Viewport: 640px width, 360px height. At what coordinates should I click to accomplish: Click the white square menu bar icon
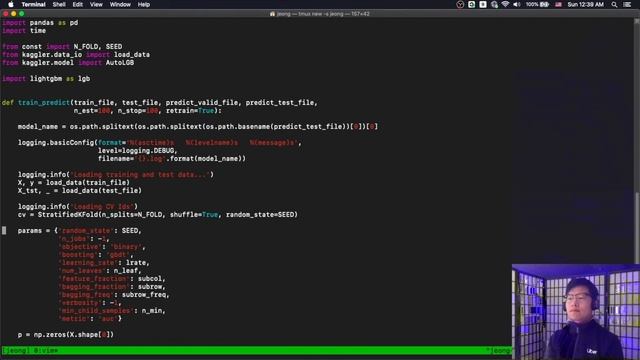click(483, 4)
